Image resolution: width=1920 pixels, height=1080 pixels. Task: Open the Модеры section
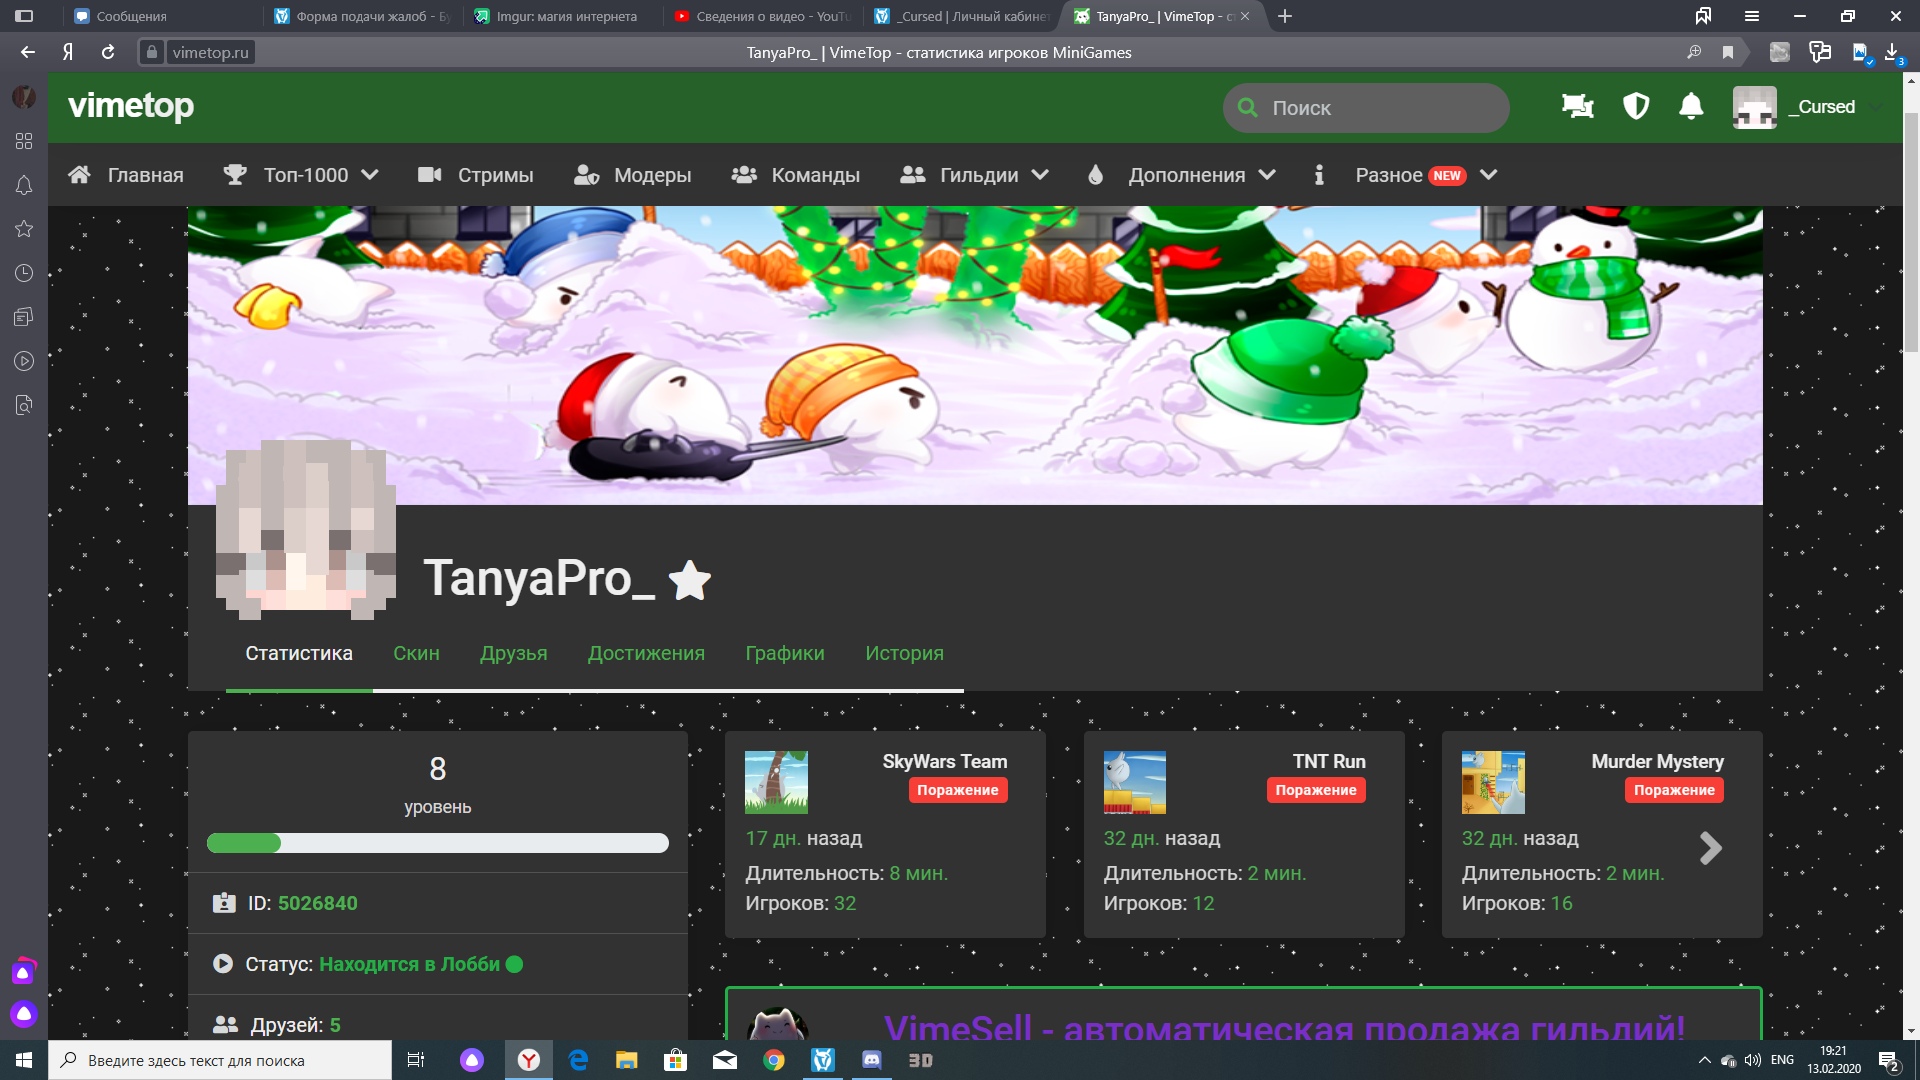coord(633,175)
